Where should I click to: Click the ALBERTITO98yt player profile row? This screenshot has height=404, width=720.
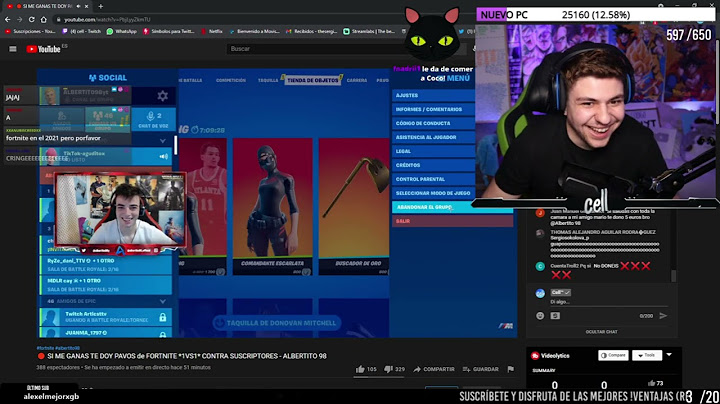[x=85, y=95]
